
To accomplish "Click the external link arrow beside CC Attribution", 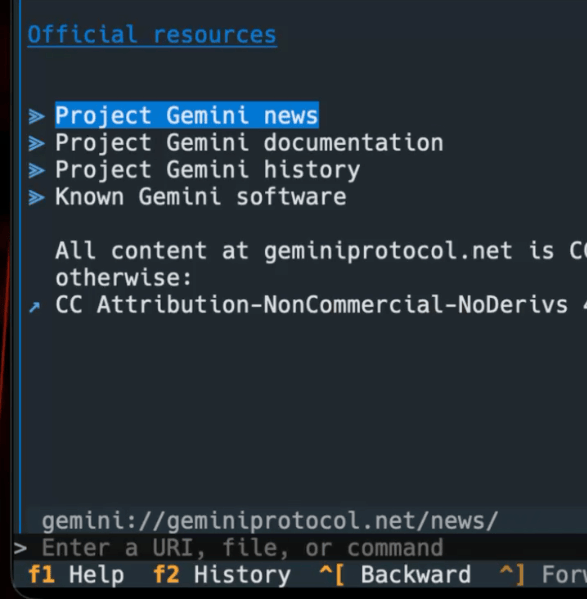I will coord(35,307).
